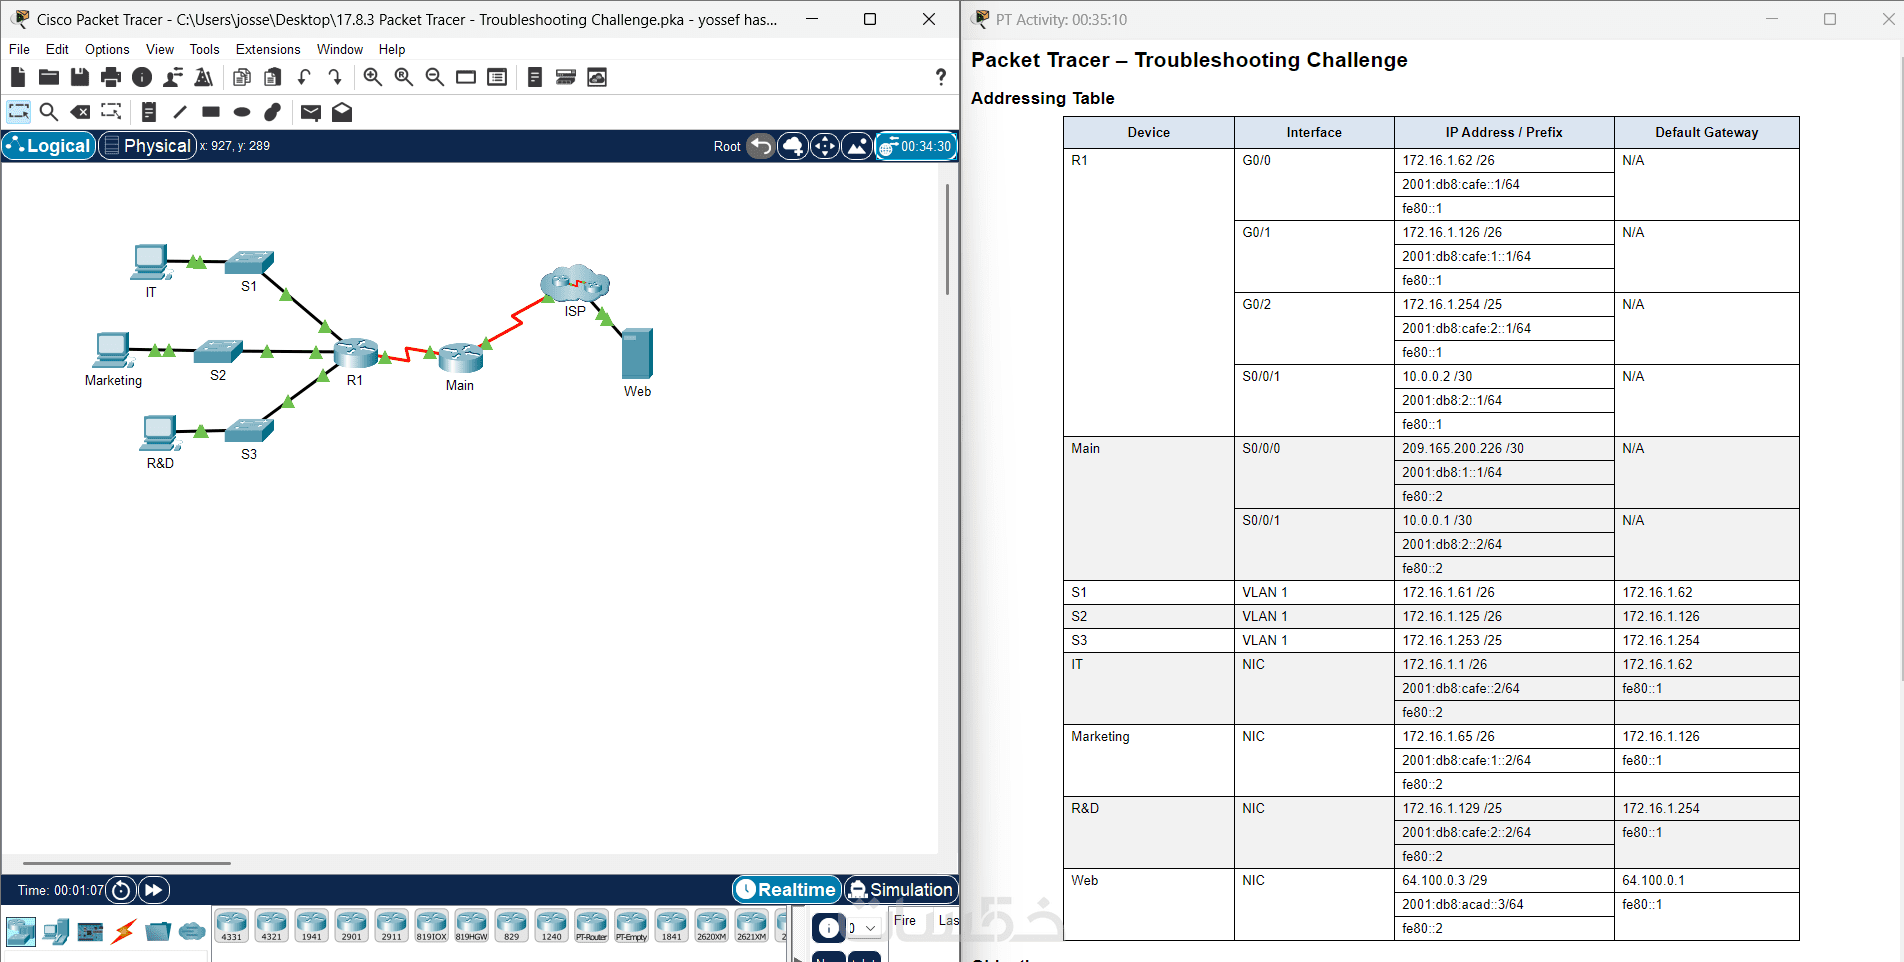Click the workspace vertical scrollbar

click(947, 240)
